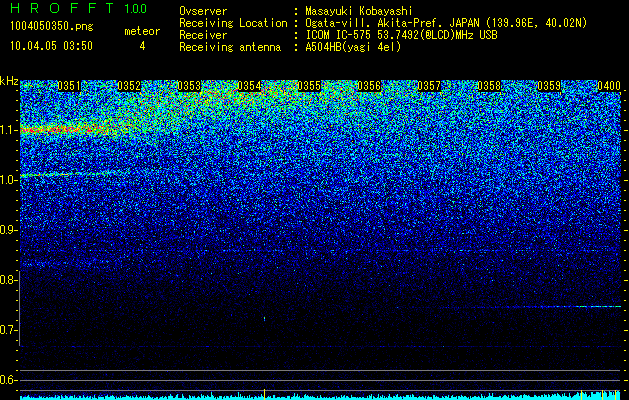Click the cyan signal level strip at the bottom
The width and height of the screenshot is (629, 400).
pos(321,397)
